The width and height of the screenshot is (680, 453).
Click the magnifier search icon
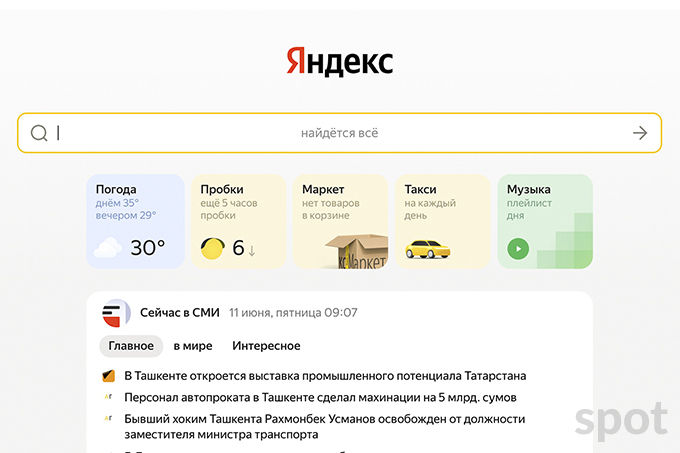click(39, 133)
